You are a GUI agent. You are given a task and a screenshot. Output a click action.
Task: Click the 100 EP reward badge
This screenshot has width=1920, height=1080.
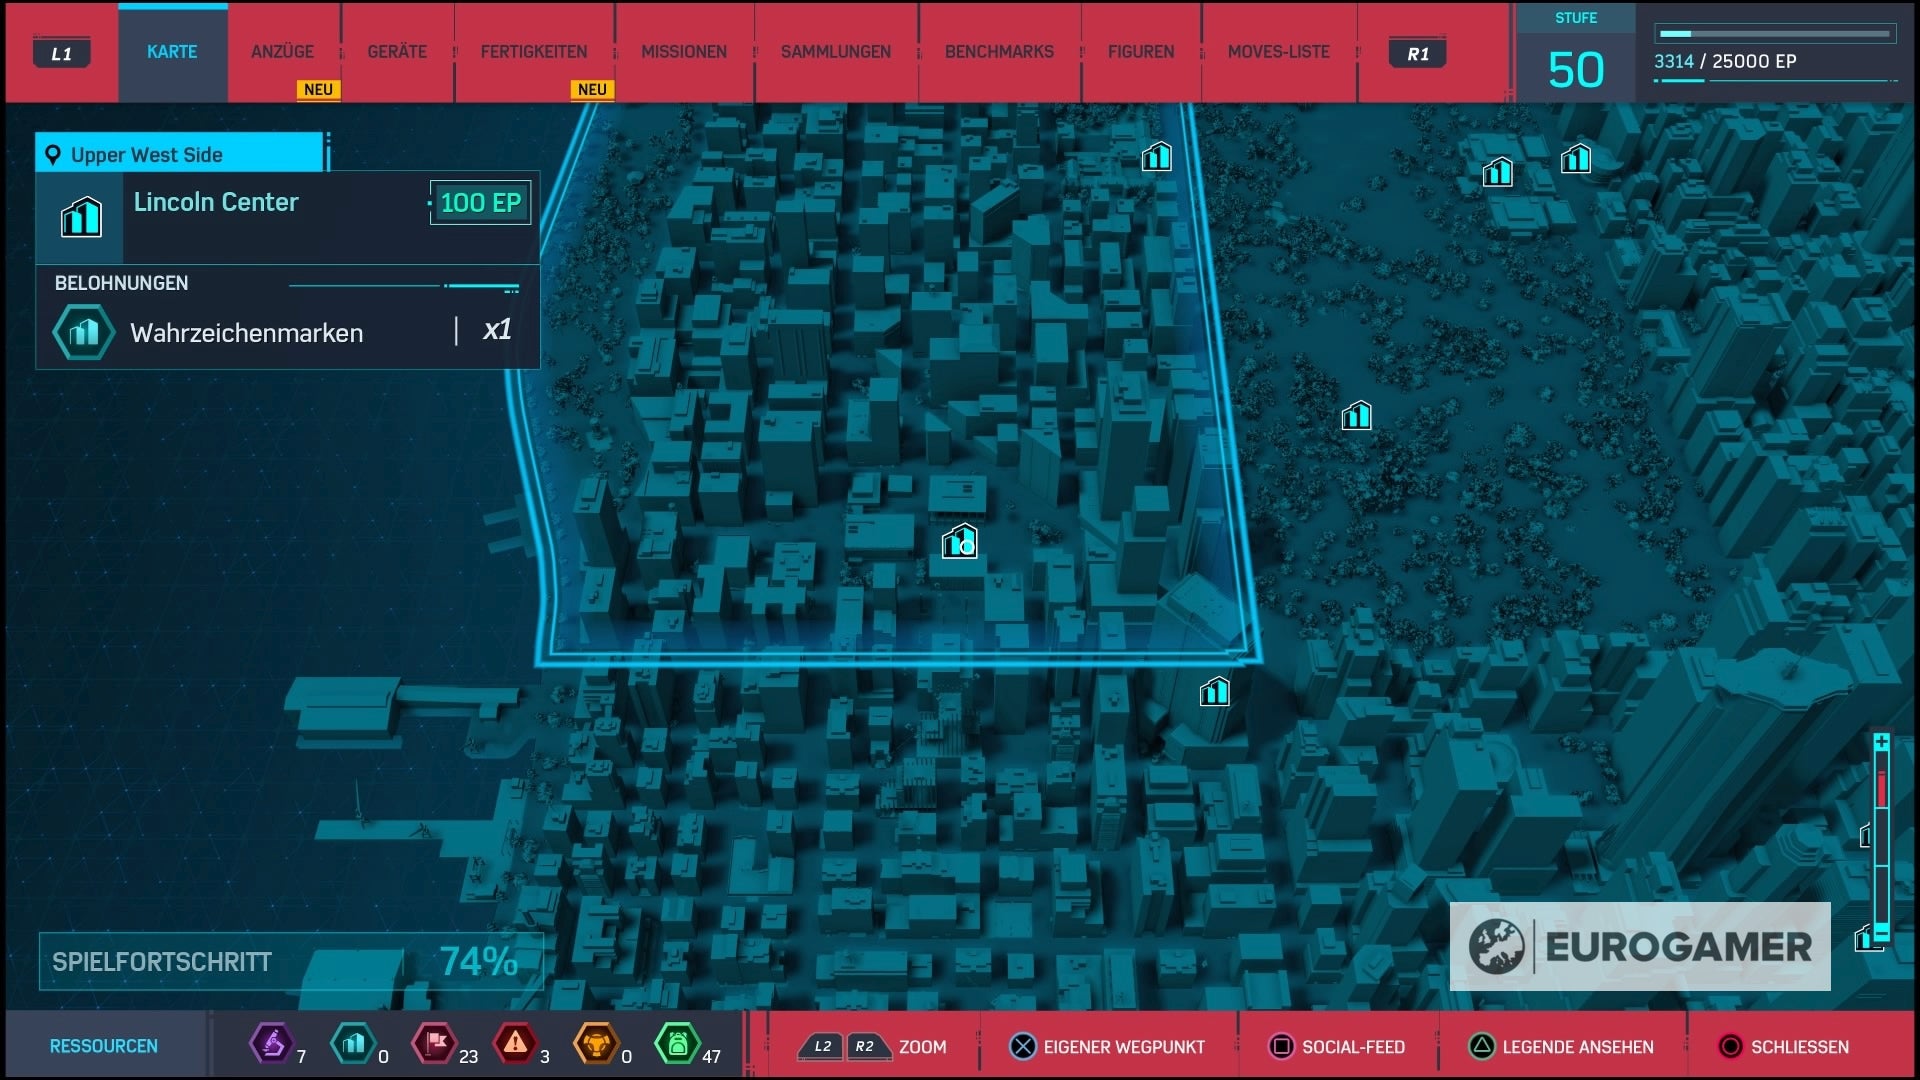(480, 203)
